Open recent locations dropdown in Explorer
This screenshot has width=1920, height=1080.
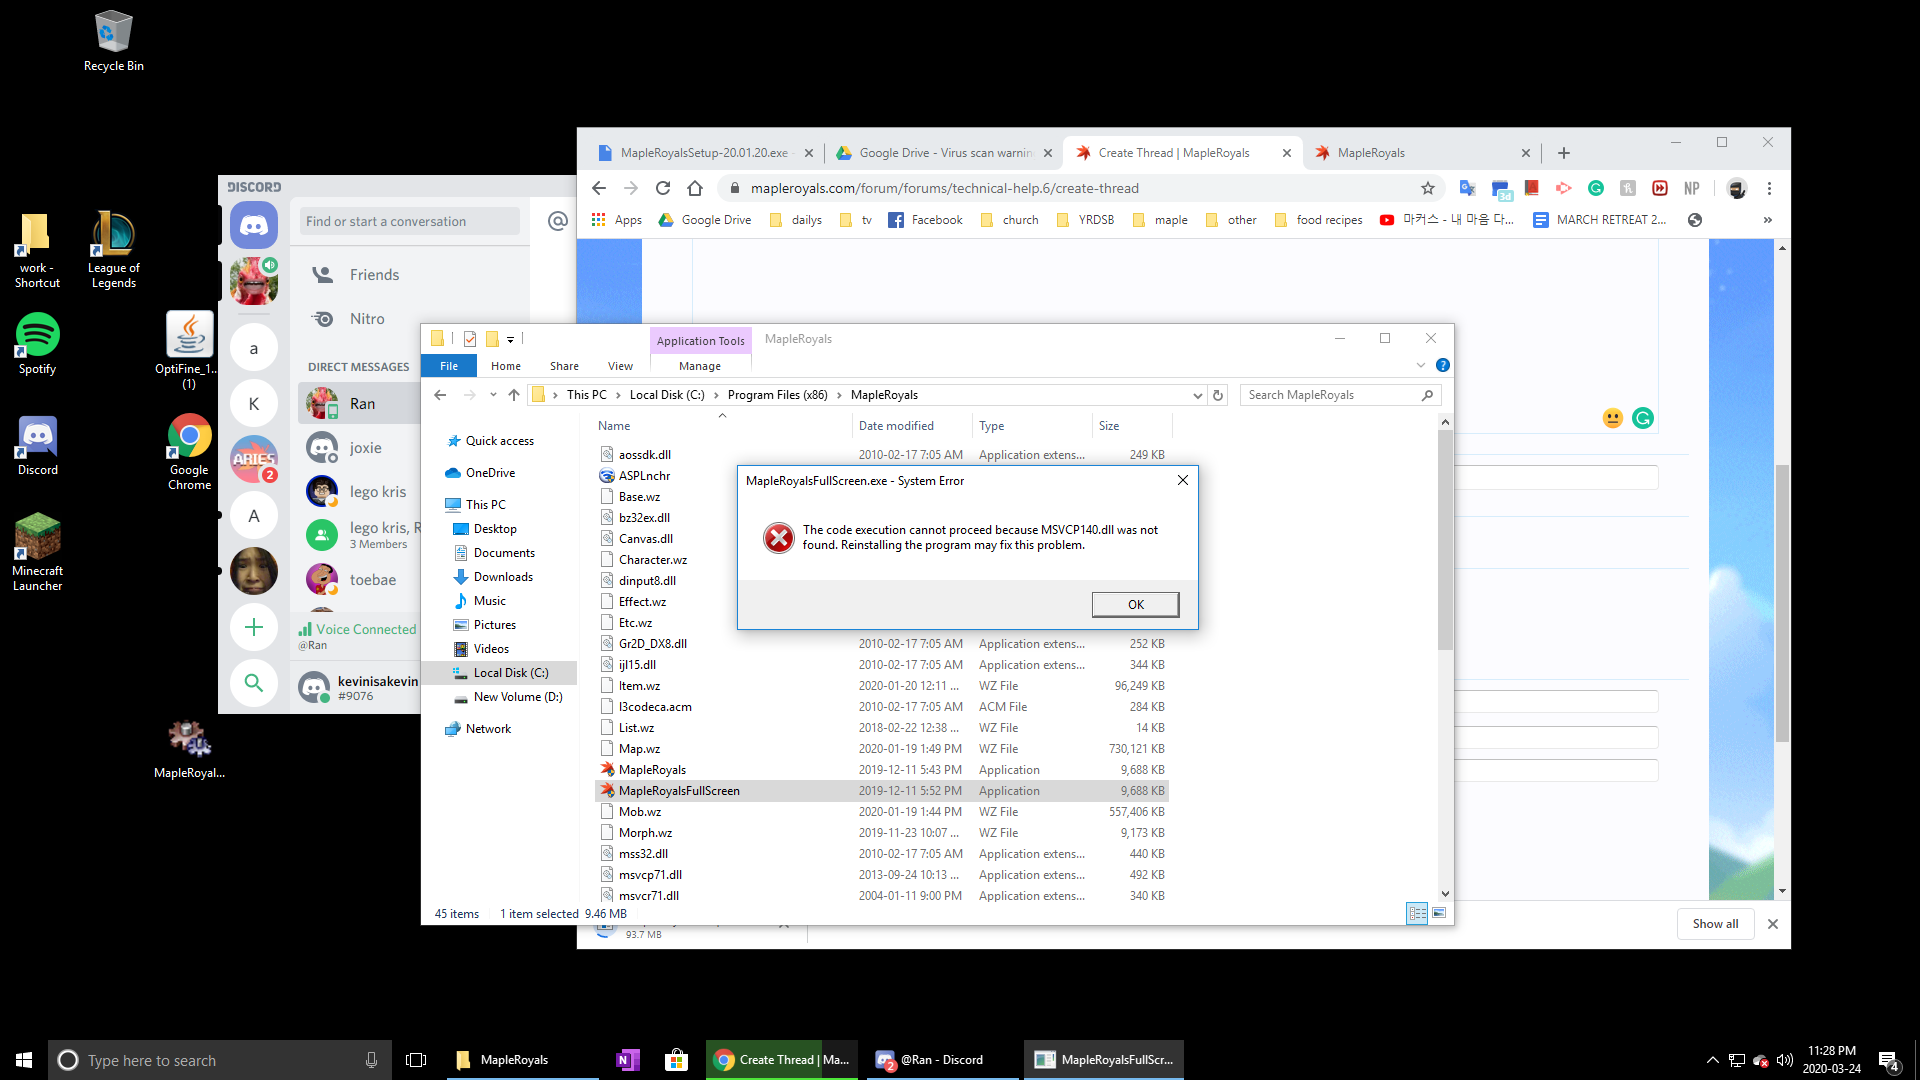(x=493, y=395)
